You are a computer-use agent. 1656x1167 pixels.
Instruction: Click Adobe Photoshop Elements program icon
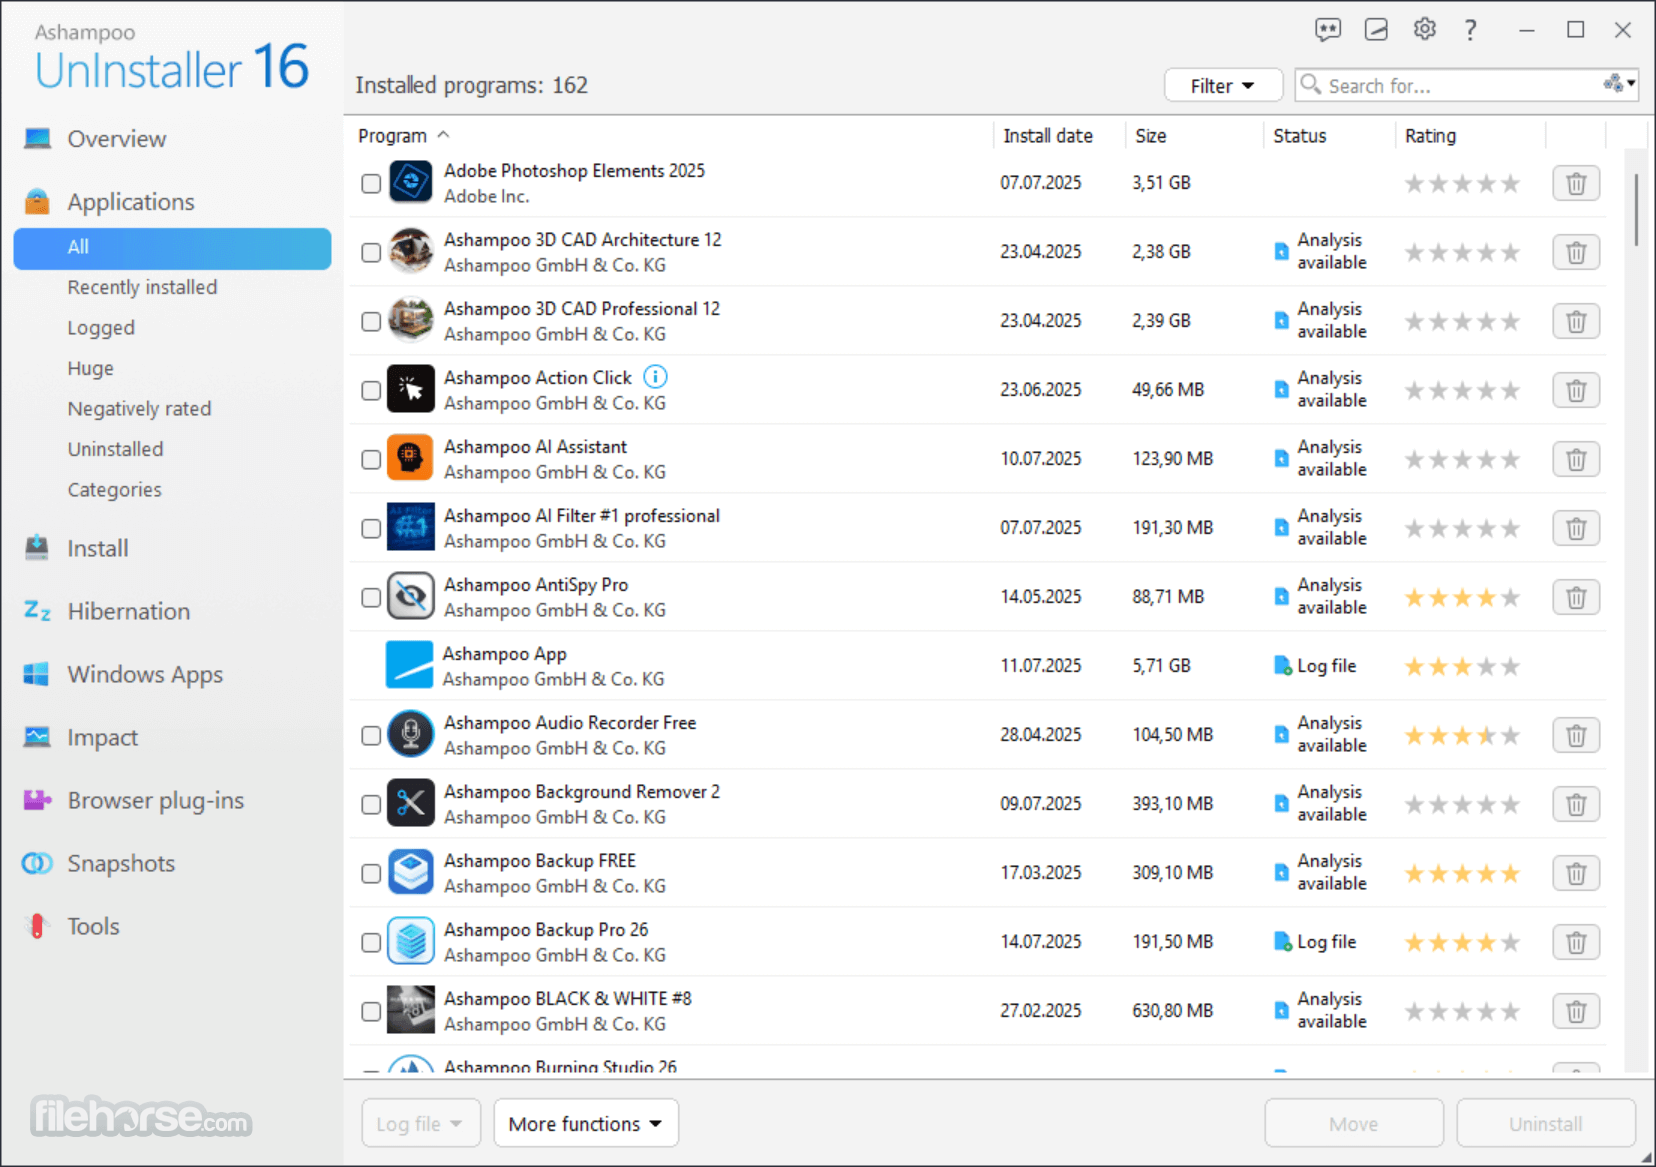click(x=410, y=182)
